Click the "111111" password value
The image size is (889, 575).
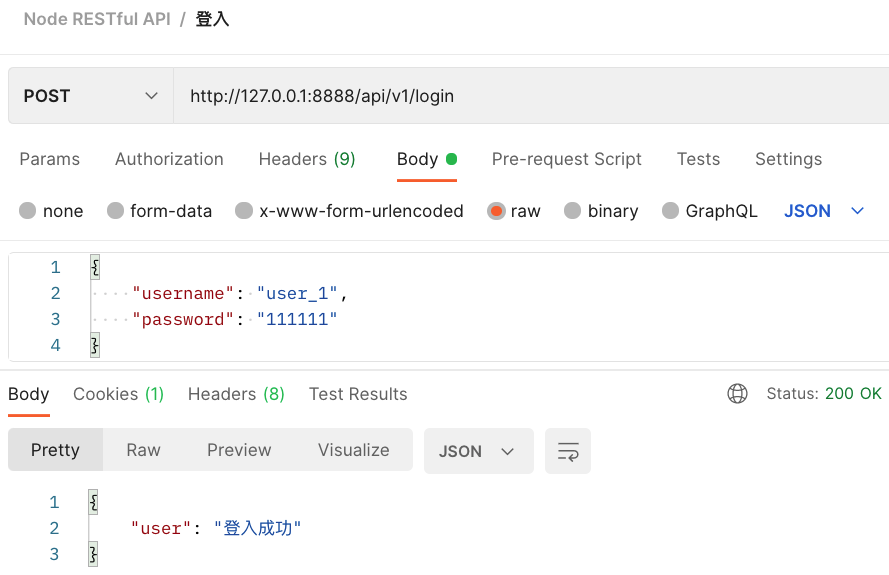pyautogui.click(x=297, y=320)
